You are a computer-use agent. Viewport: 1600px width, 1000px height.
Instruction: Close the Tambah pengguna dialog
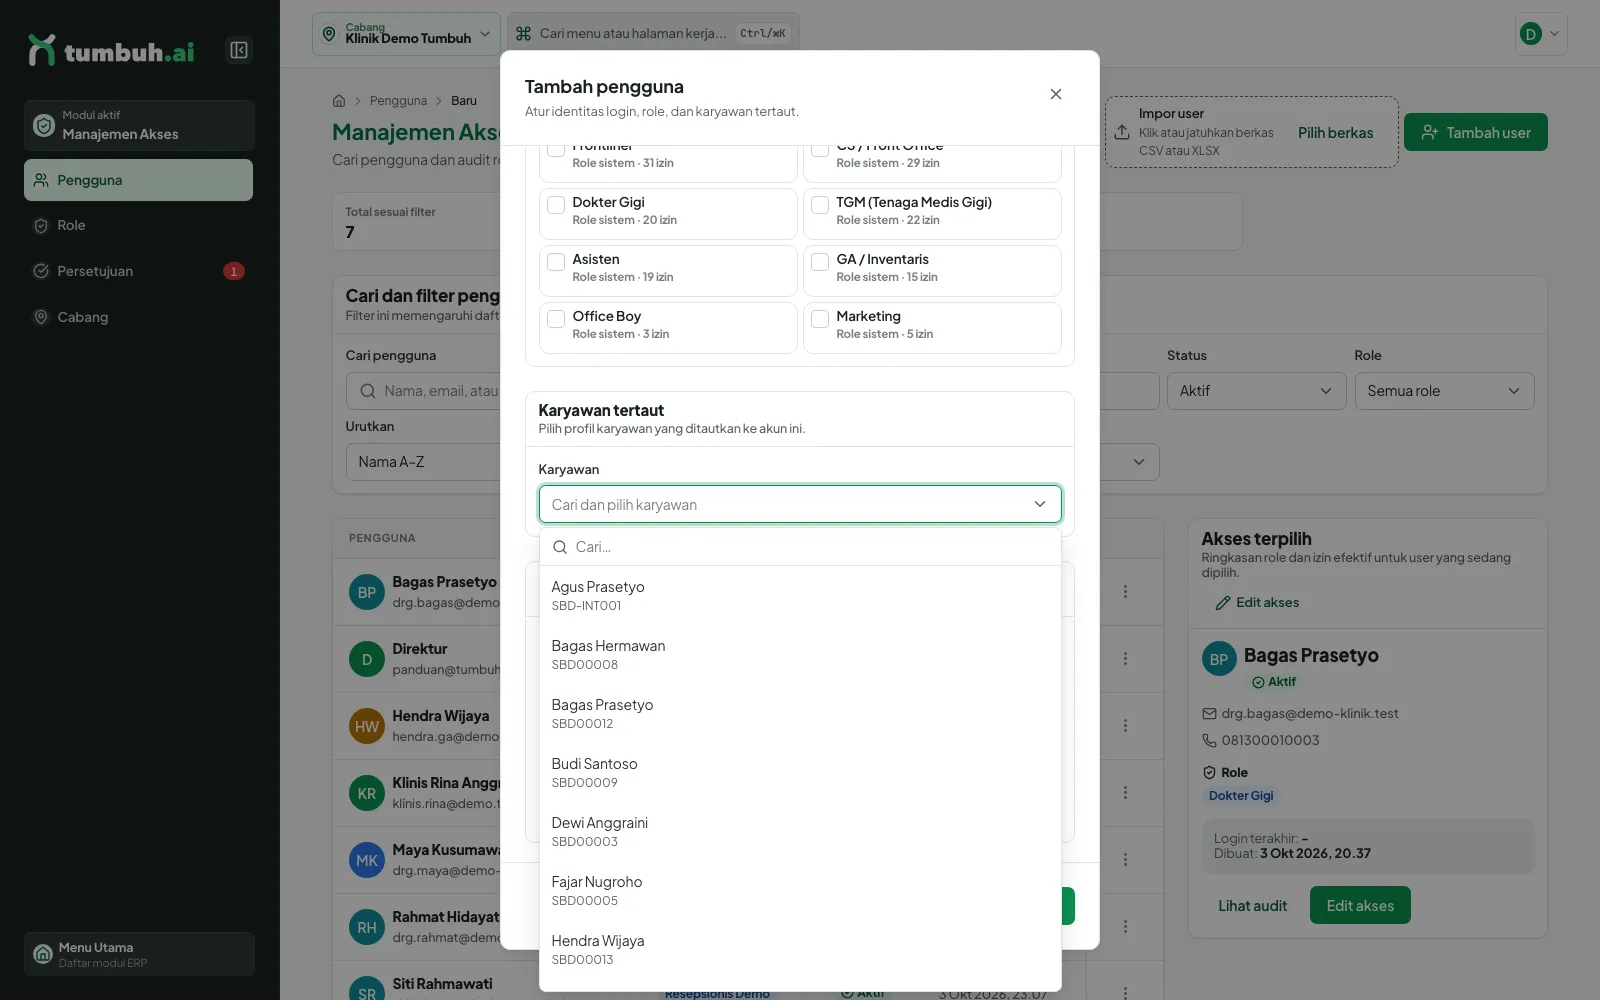(1055, 94)
